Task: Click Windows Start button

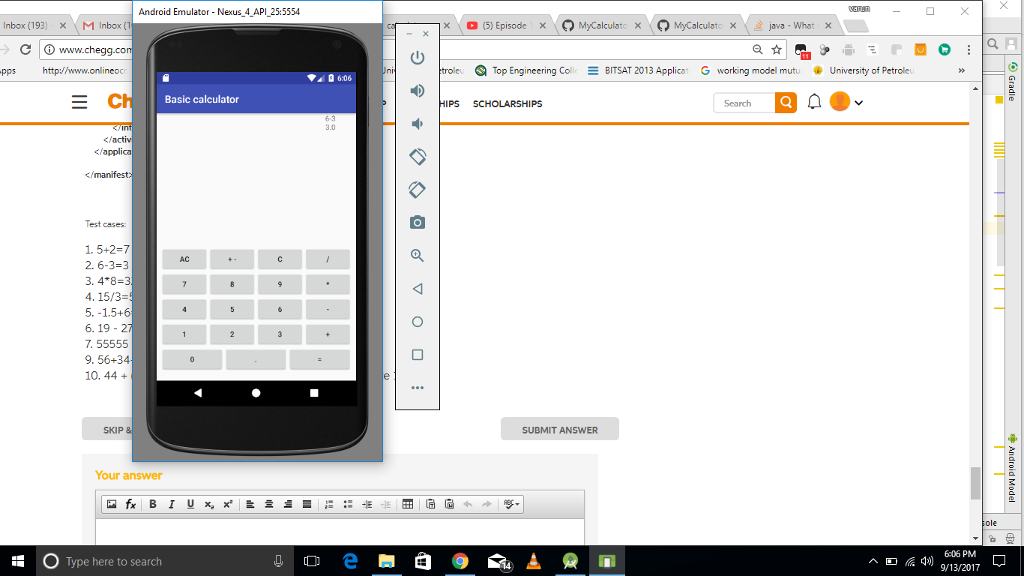Action: pos(18,561)
